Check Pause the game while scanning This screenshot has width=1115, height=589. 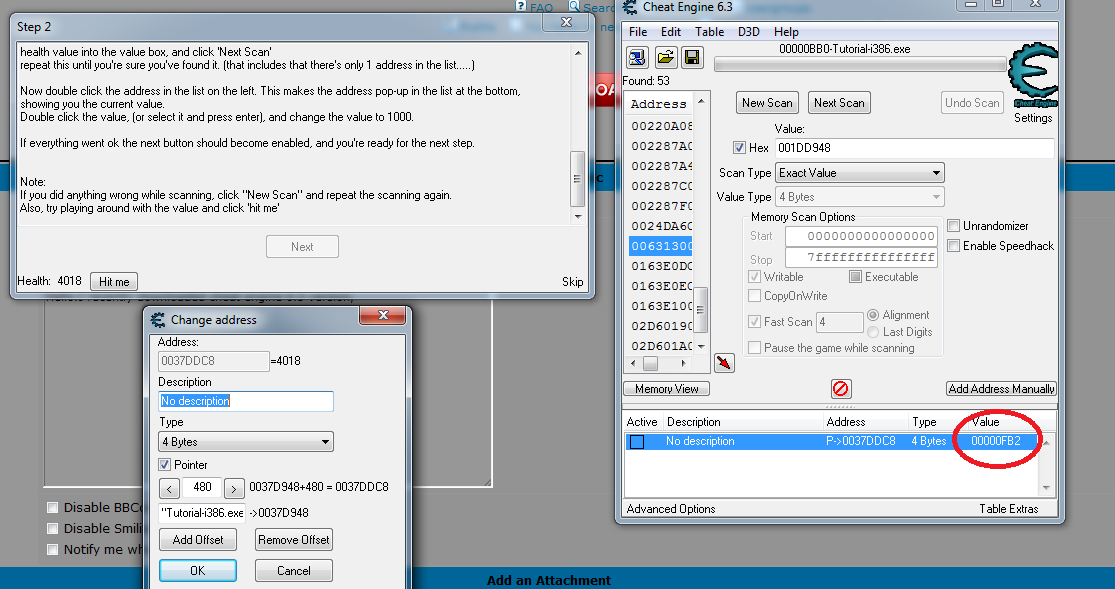pos(754,348)
